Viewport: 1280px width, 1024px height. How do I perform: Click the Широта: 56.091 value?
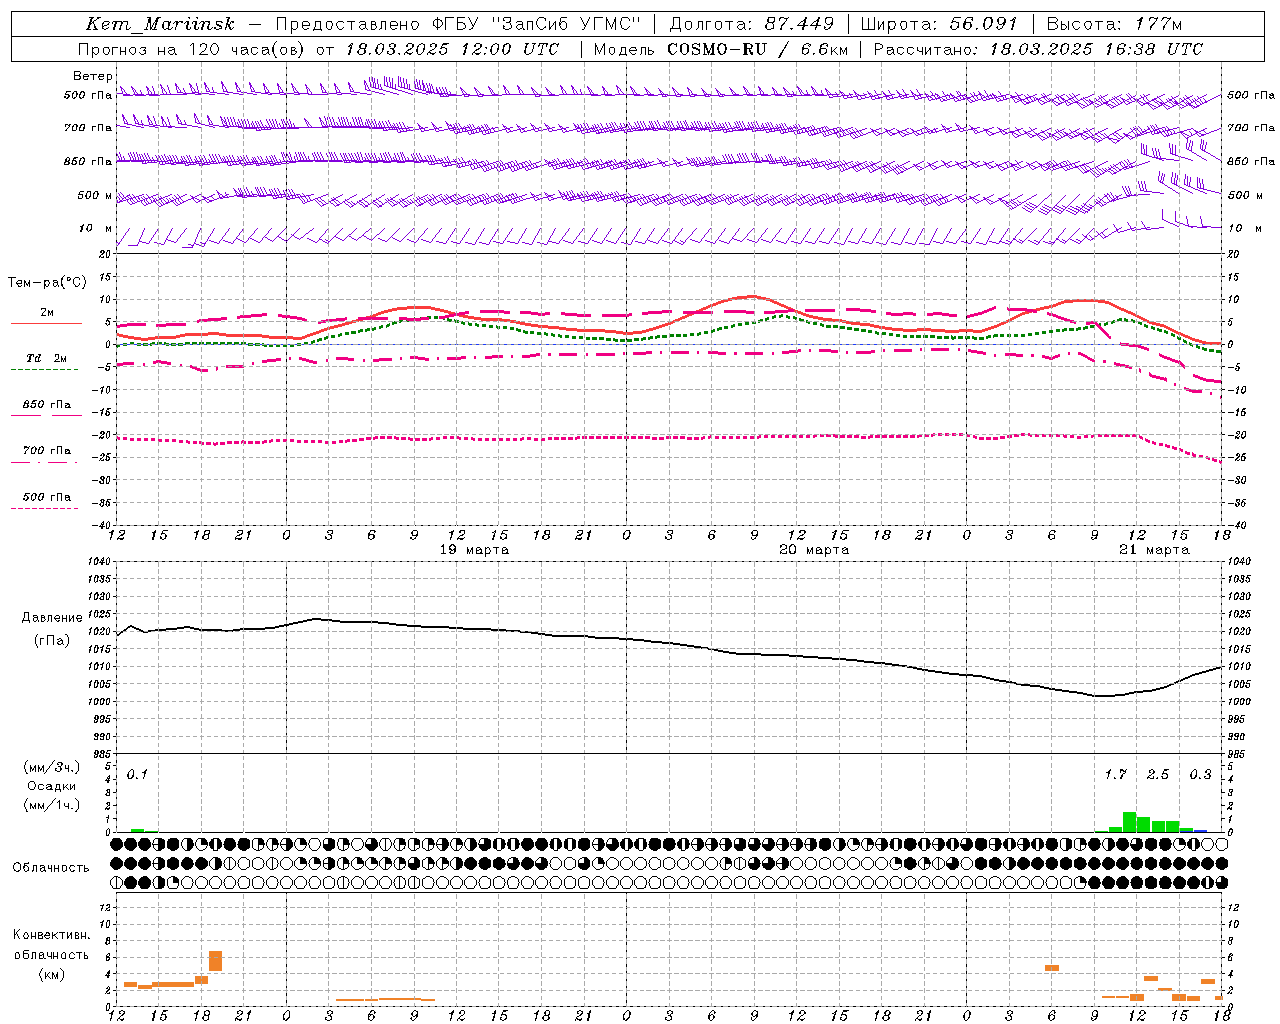pos(939,24)
